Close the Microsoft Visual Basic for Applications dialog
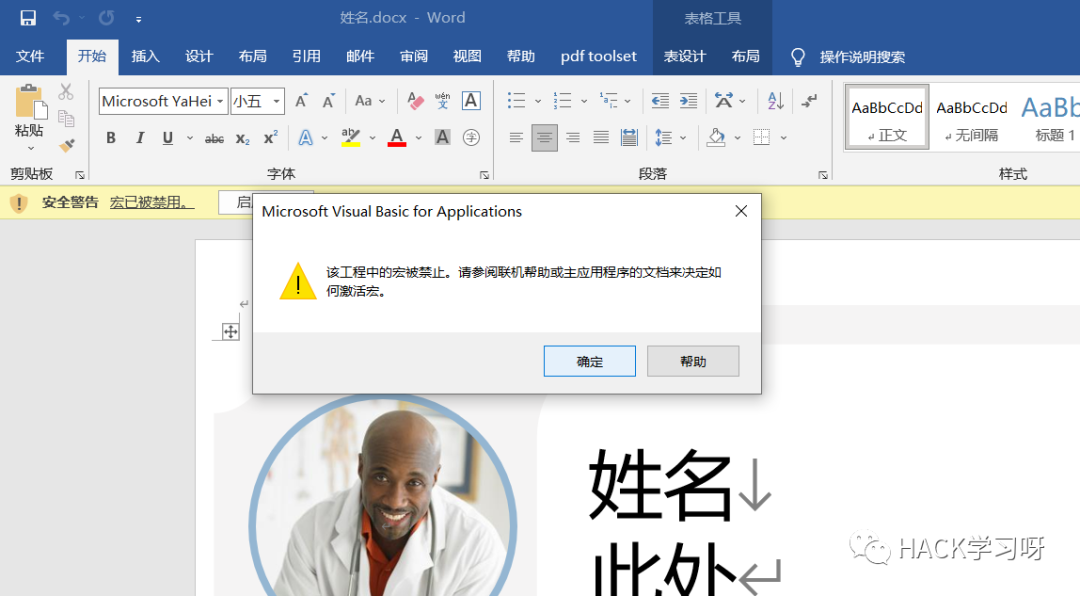The width and height of the screenshot is (1080, 596). [x=741, y=211]
